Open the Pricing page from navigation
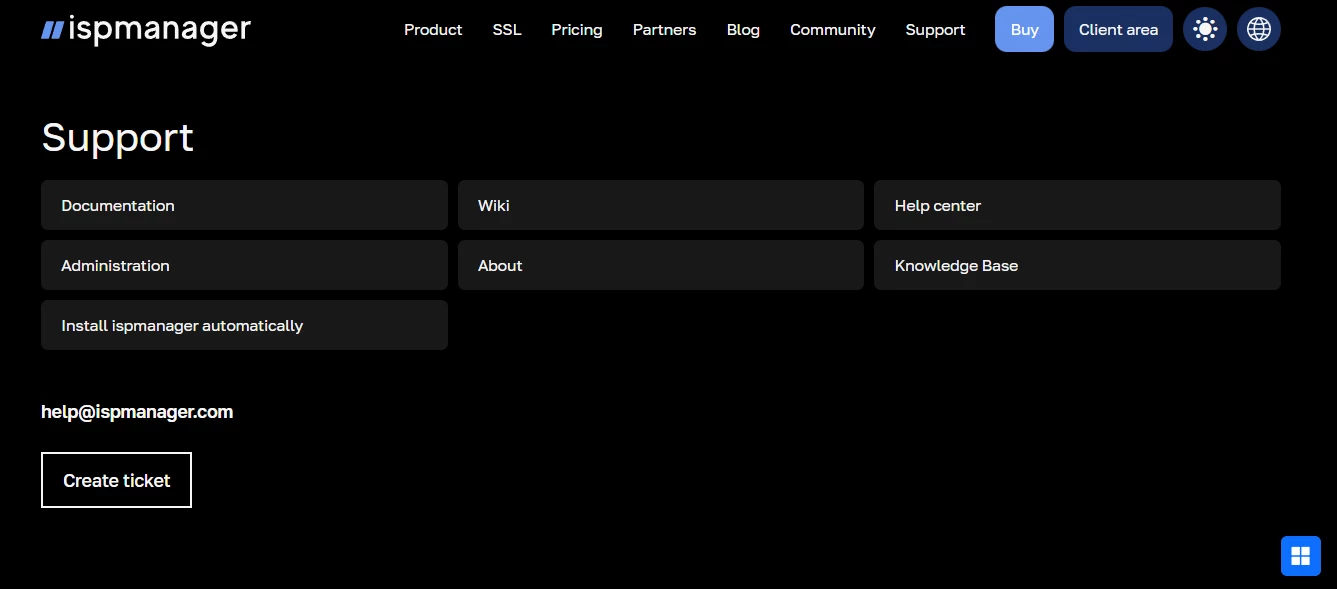Viewport: 1337px width, 589px height. tap(576, 30)
